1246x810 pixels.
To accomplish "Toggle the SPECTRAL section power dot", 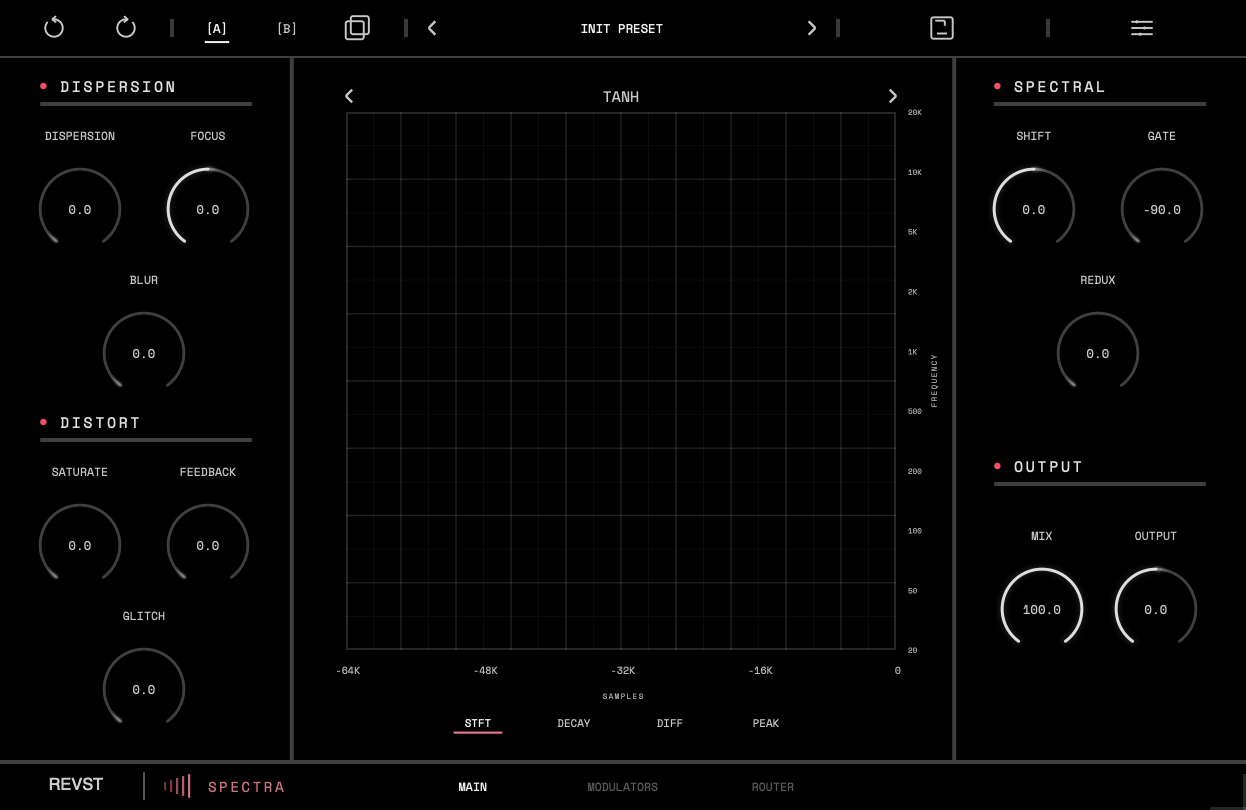I will (998, 86).
